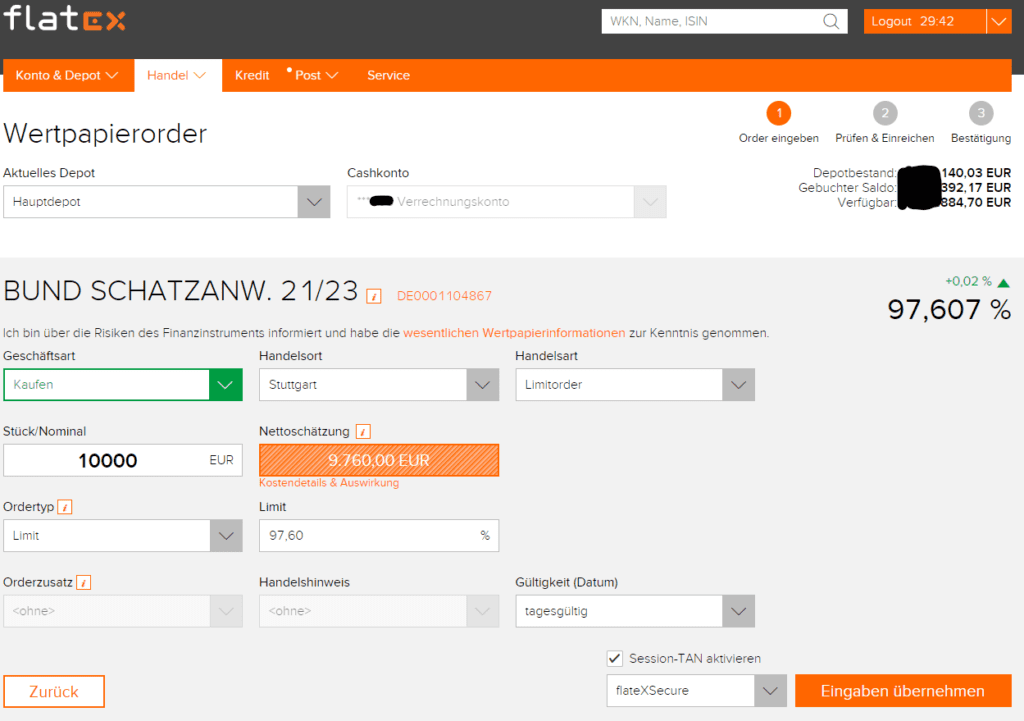
Task: Toggle Session-TAN aktivieren checkbox
Action: (x=615, y=658)
